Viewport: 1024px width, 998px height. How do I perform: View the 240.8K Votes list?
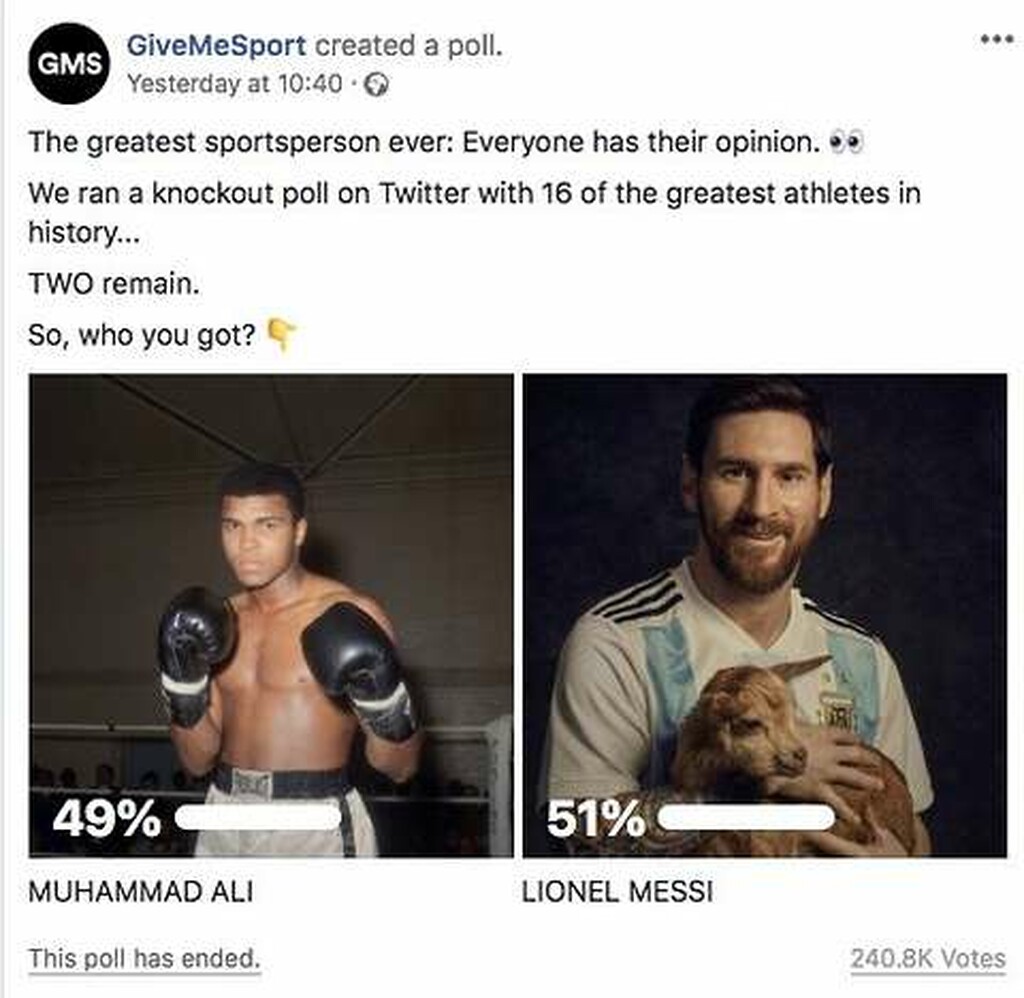(928, 959)
